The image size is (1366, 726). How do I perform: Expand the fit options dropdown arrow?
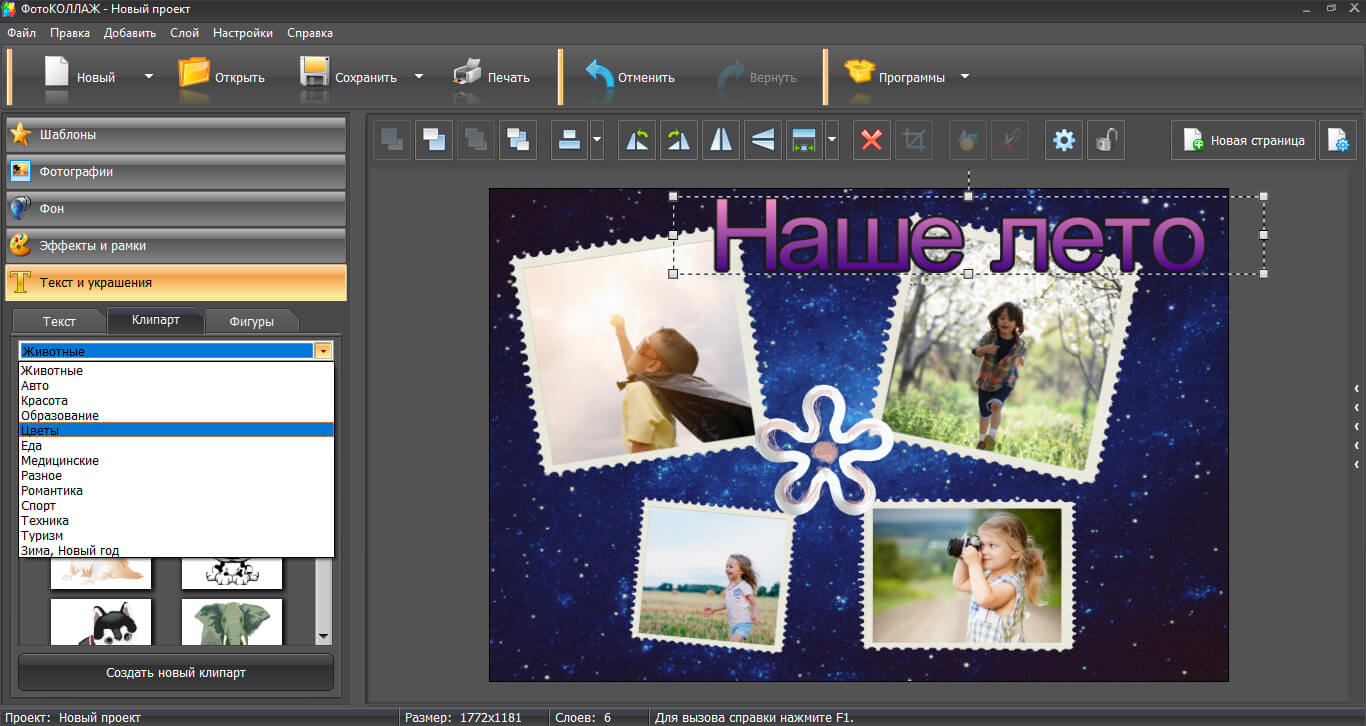832,140
